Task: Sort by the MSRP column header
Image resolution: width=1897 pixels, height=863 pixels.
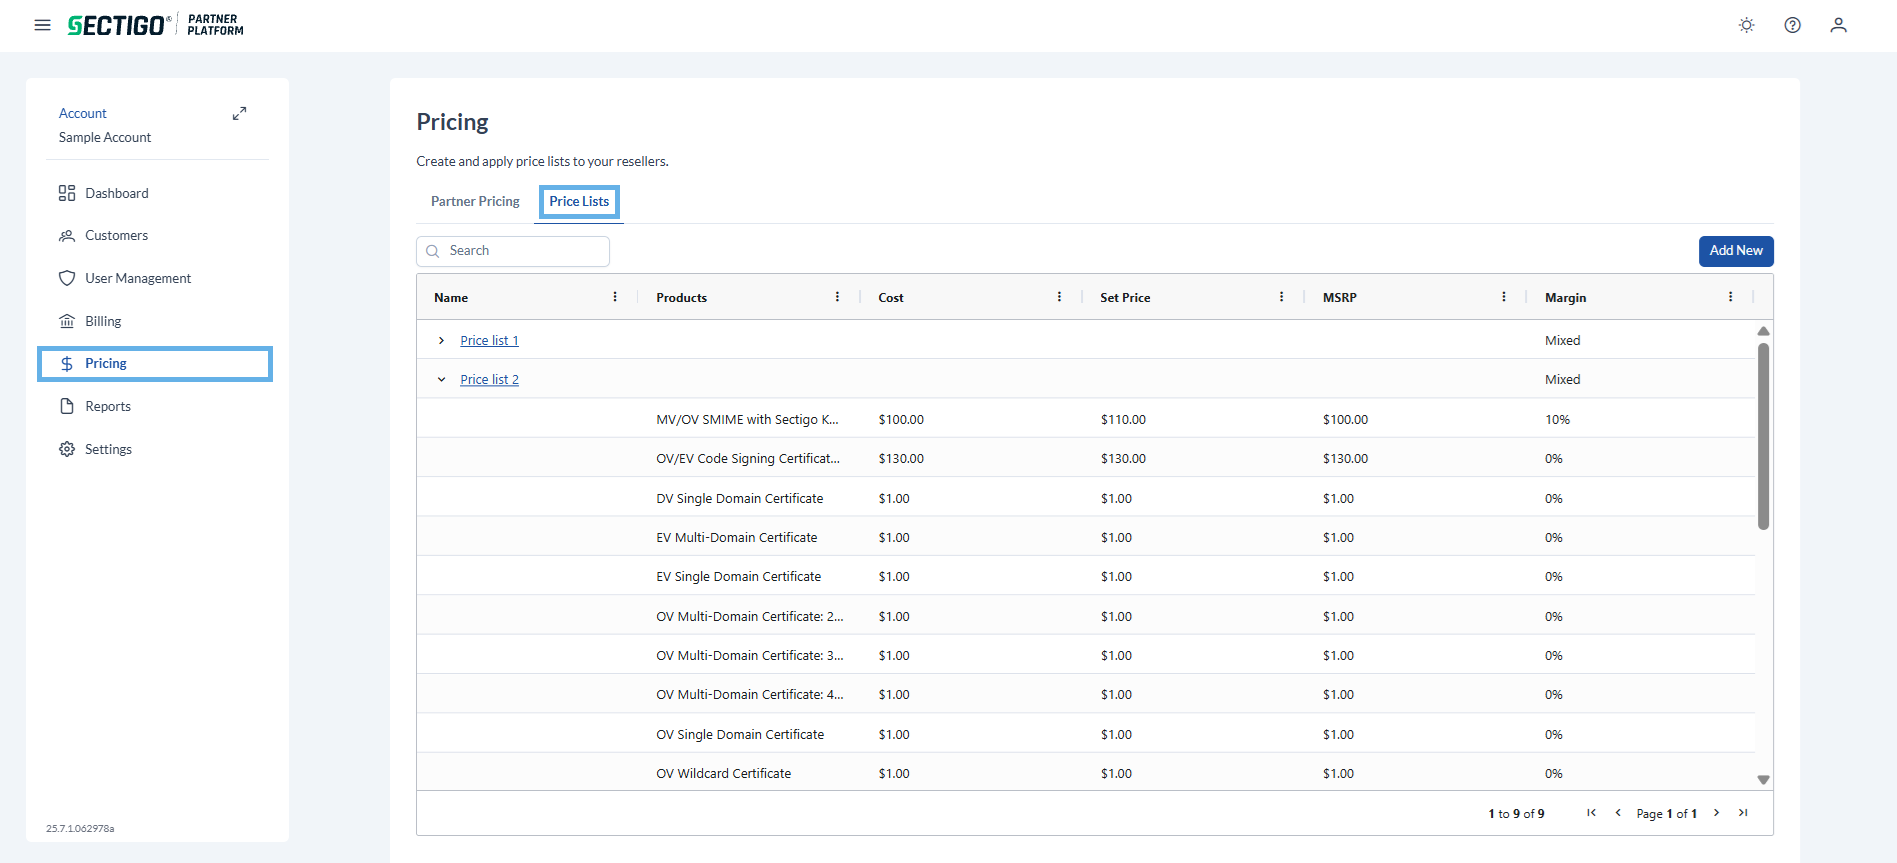Action: coord(1340,298)
